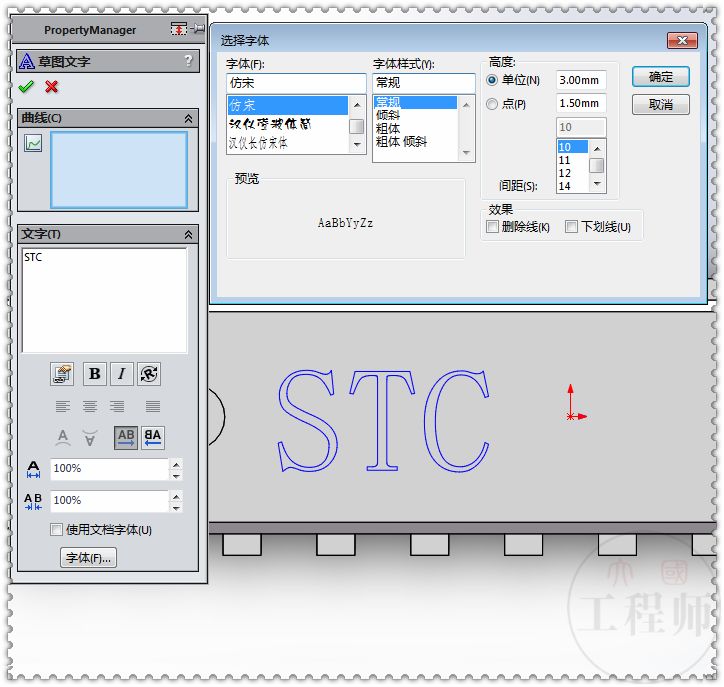The image size is (724, 687).
Task: Click the spacing 100% field
Action: pos(109,501)
